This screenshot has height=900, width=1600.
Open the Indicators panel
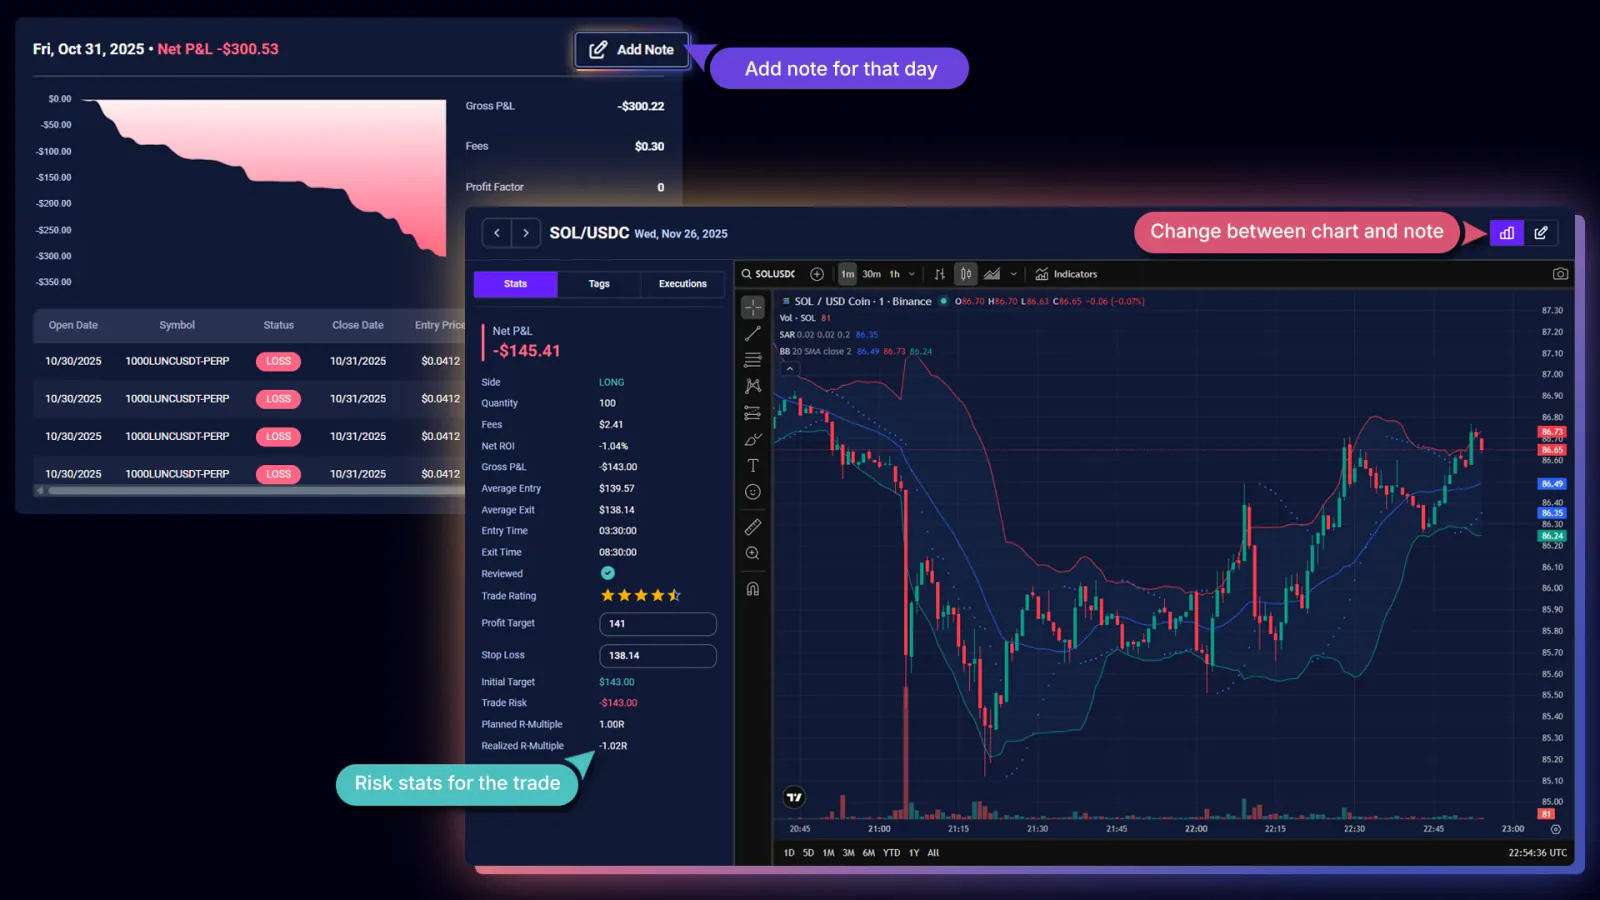pyautogui.click(x=1067, y=273)
